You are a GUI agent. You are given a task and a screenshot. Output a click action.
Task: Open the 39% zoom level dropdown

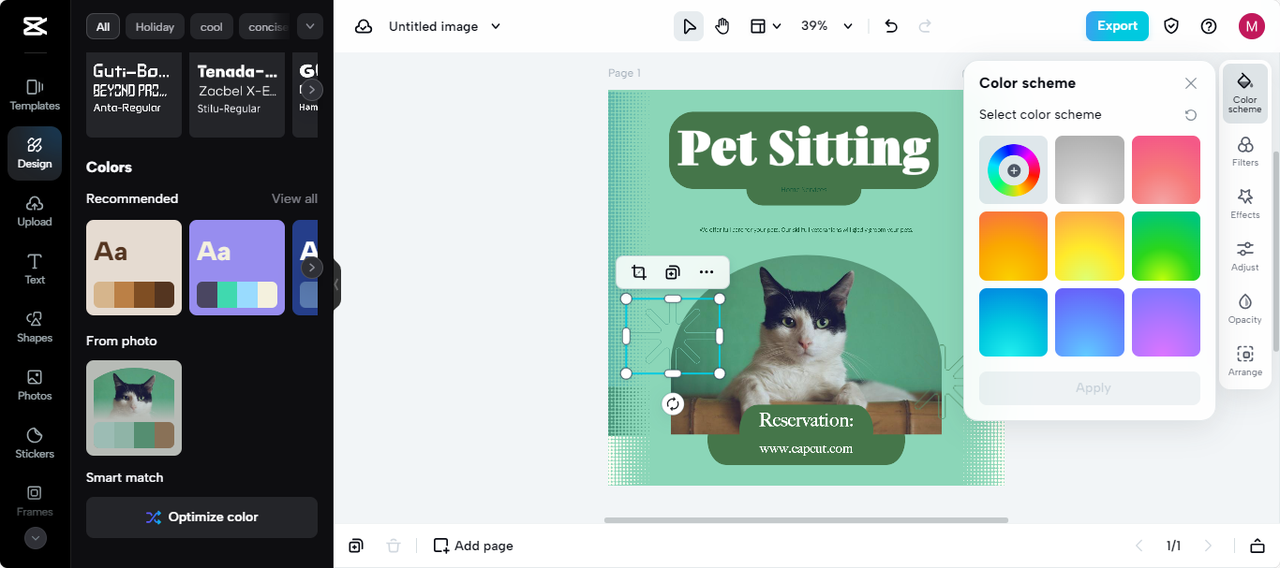pyautogui.click(x=827, y=26)
